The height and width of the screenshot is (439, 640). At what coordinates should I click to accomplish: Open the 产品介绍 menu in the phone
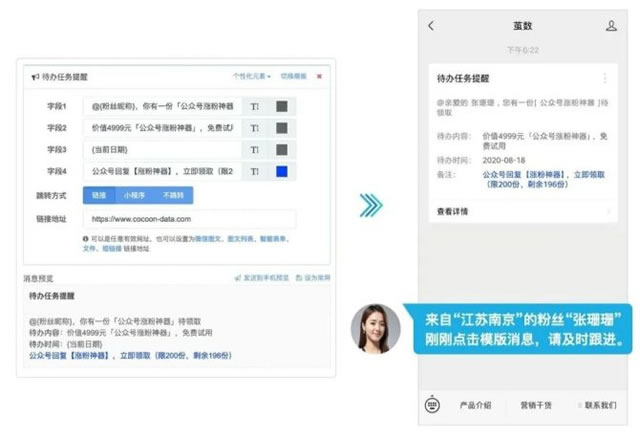[476, 405]
